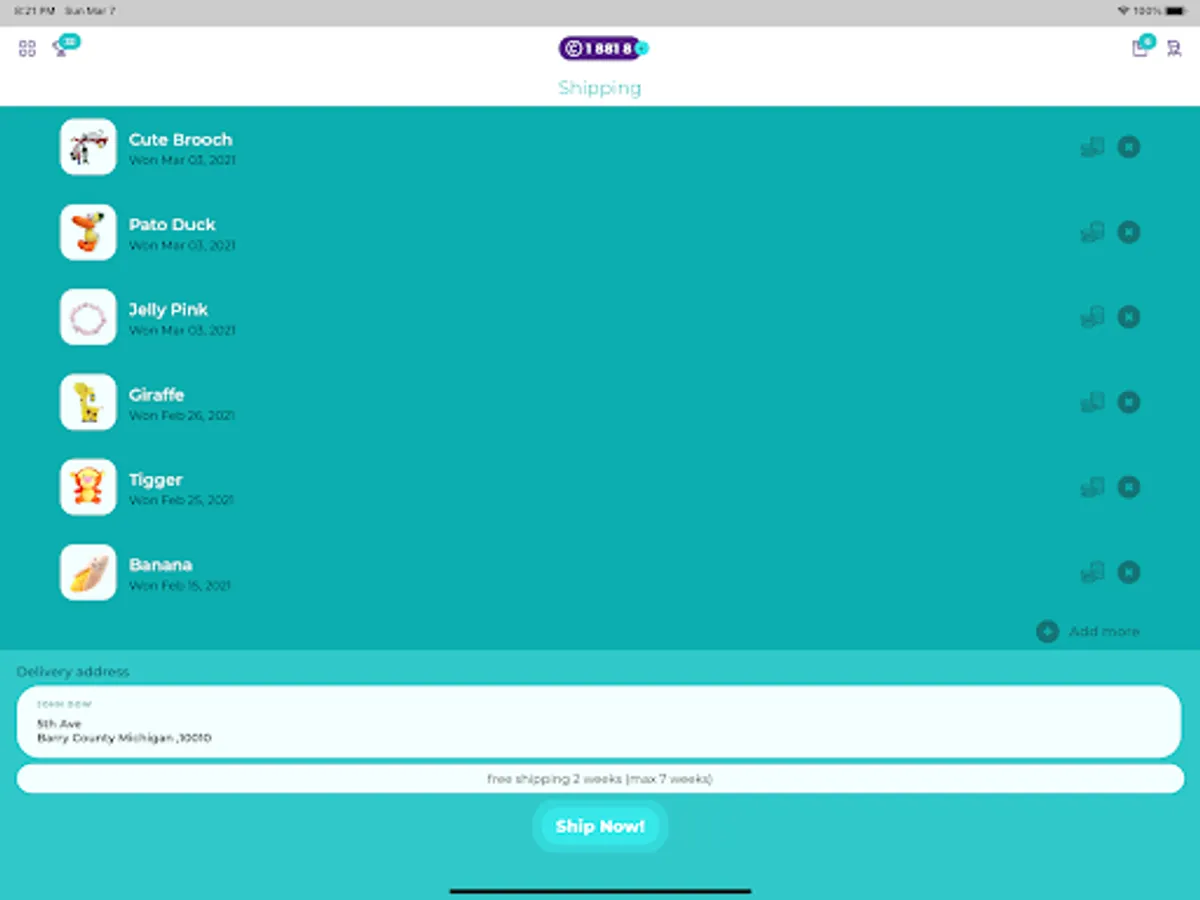Open Giraffe prize thumbnail
1200x900 pixels.
pyautogui.click(x=88, y=402)
